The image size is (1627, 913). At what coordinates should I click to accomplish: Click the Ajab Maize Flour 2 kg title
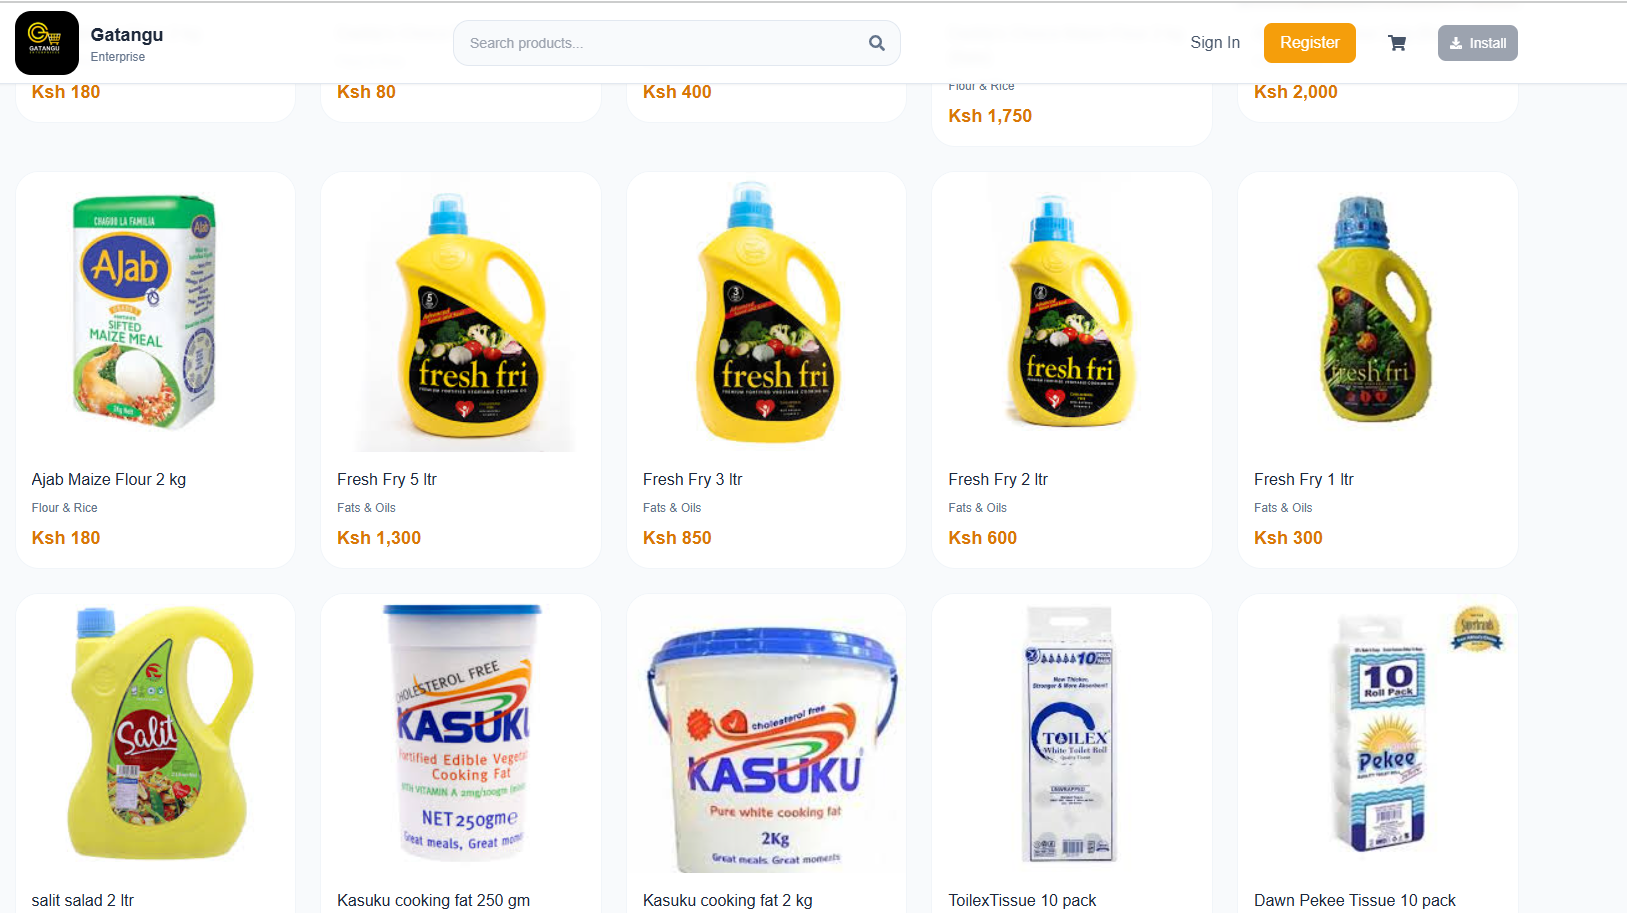[109, 480]
